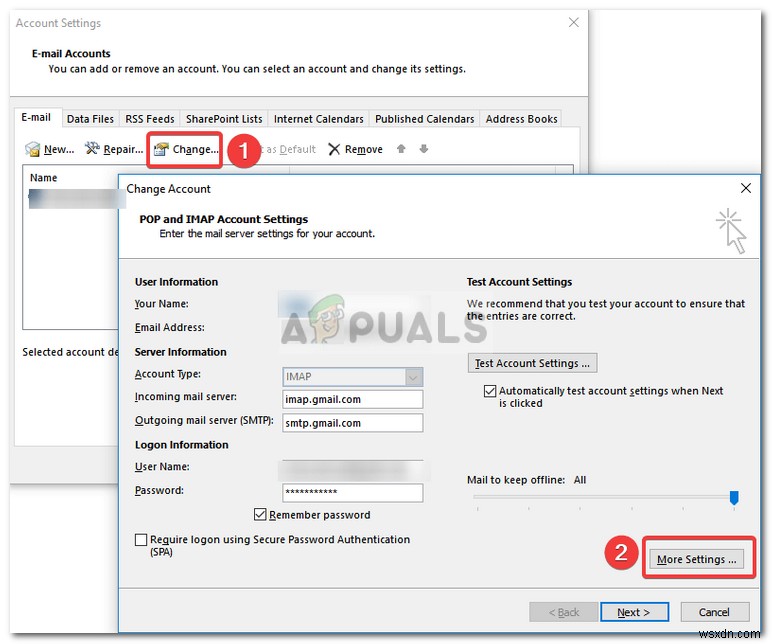Click the disabled Back button
The height and width of the screenshot is (644, 772).
(x=564, y=612)
